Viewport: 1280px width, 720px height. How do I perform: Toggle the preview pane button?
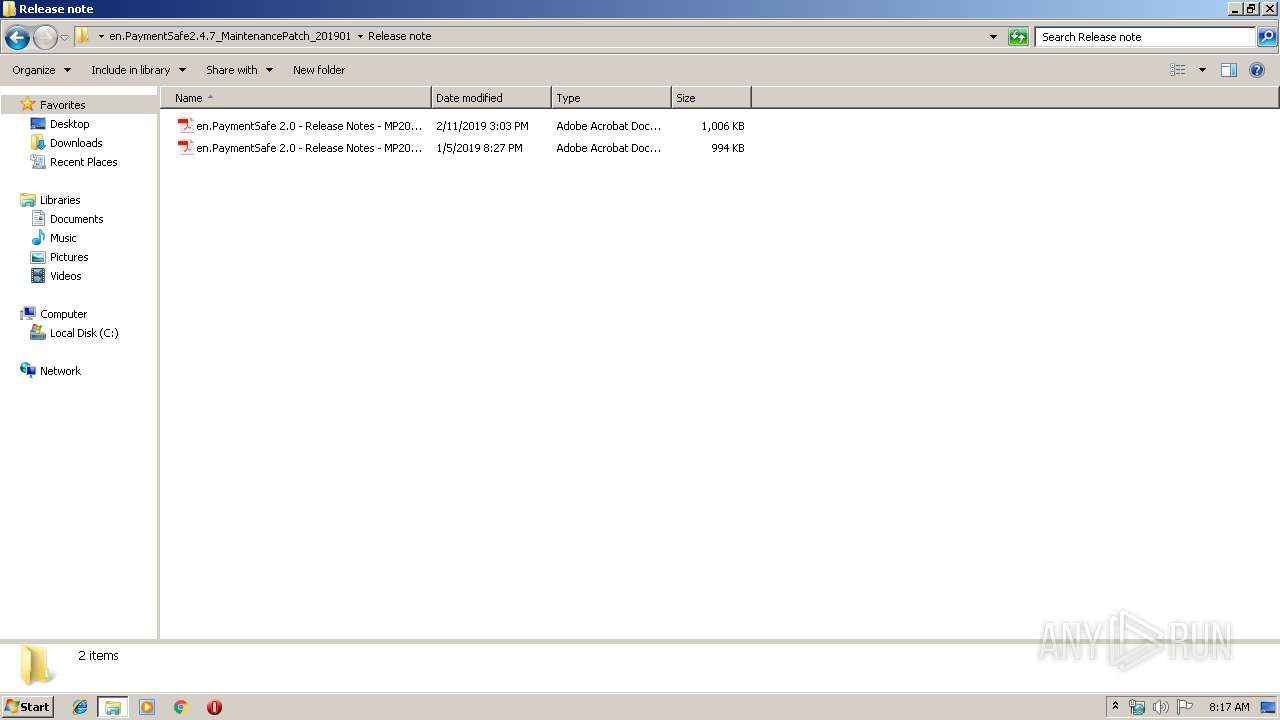pos(1229,70)
